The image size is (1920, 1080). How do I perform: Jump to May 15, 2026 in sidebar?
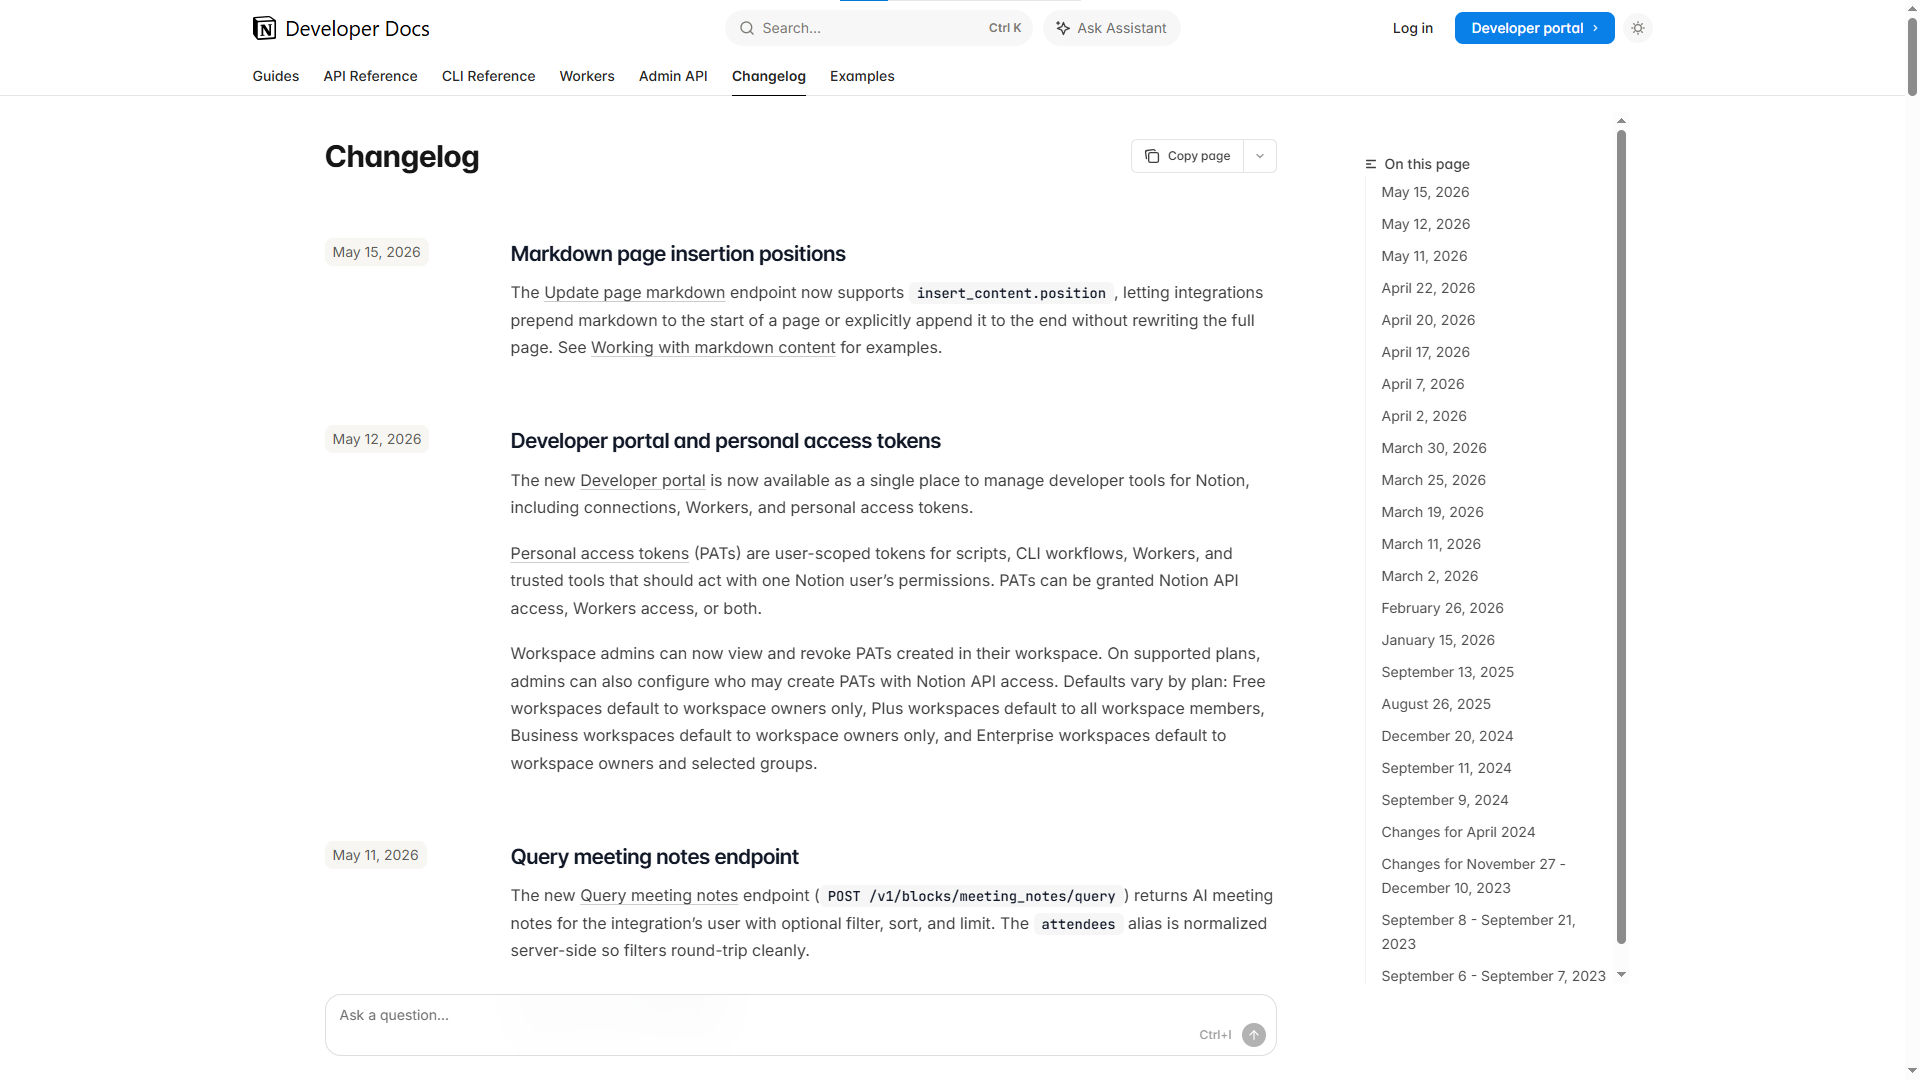pyautogui.click(x=1425, y=192)
